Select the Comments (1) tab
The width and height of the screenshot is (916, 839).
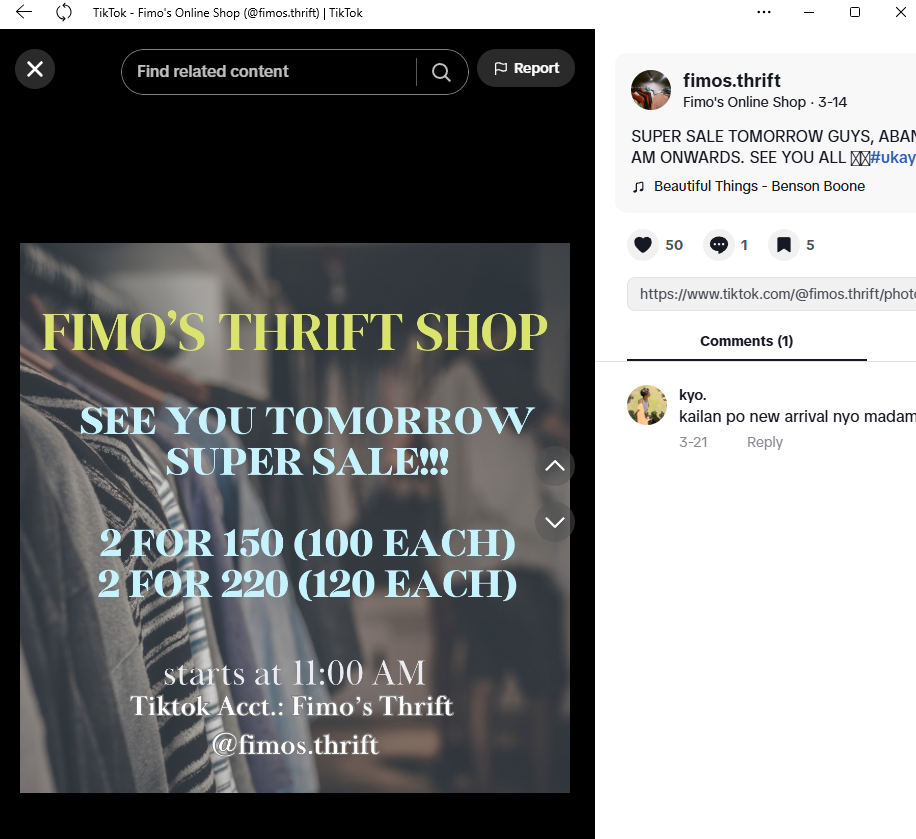[747, 341]
